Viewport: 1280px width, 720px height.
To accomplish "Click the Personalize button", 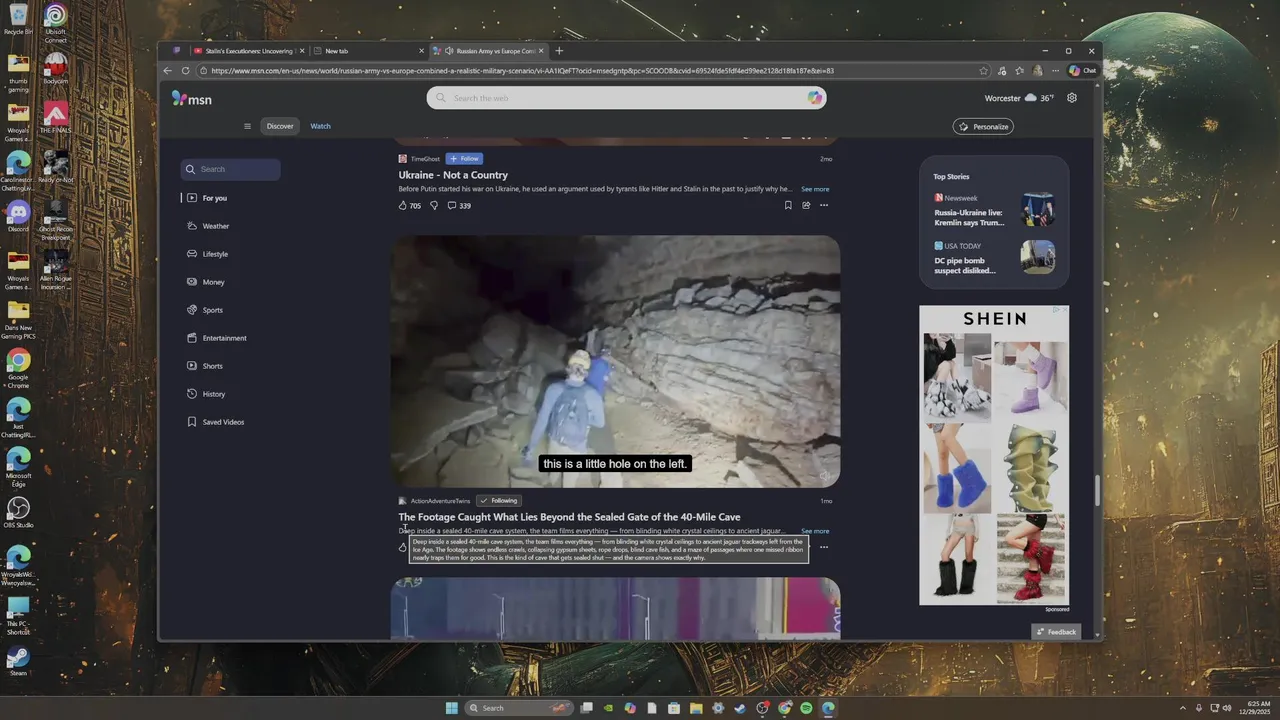I will pos(983,126).
